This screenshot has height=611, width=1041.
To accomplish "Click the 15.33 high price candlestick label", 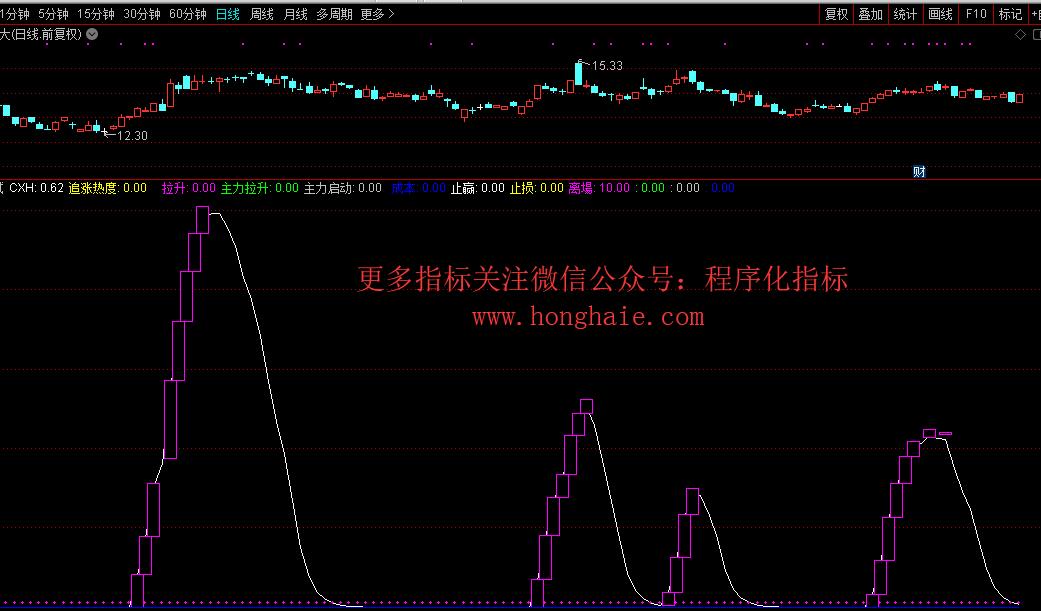I will pyautogui.click(x=606, y=66).
